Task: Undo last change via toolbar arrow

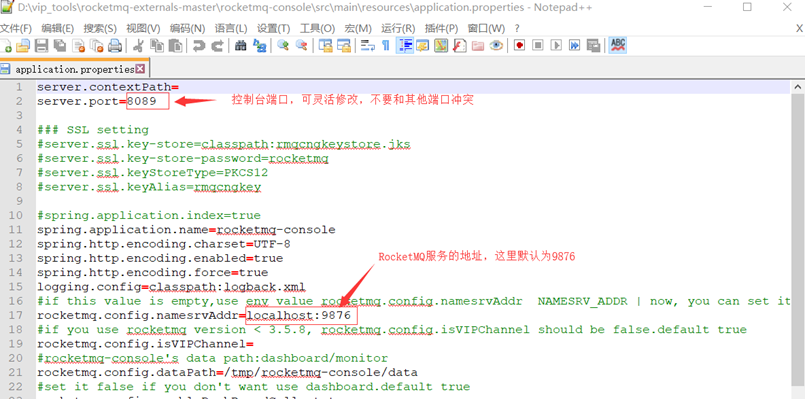Action: point(199,46)
